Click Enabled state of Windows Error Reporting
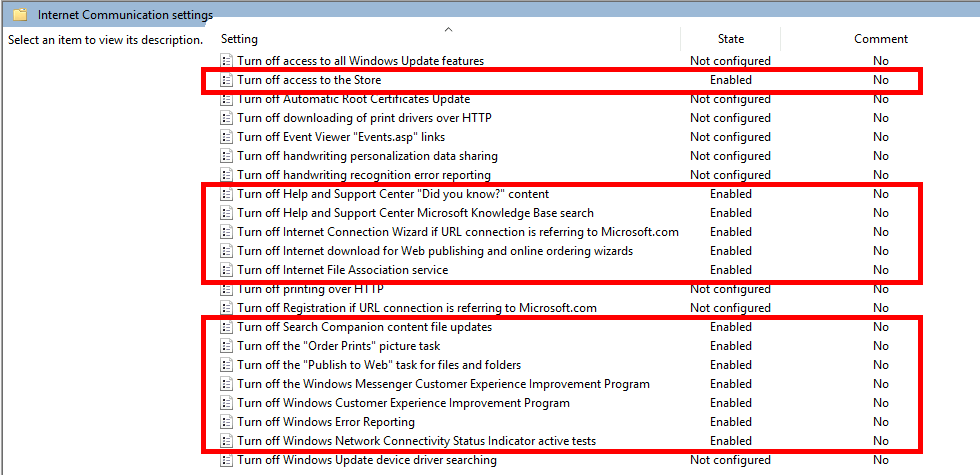 tap(731, 422)
